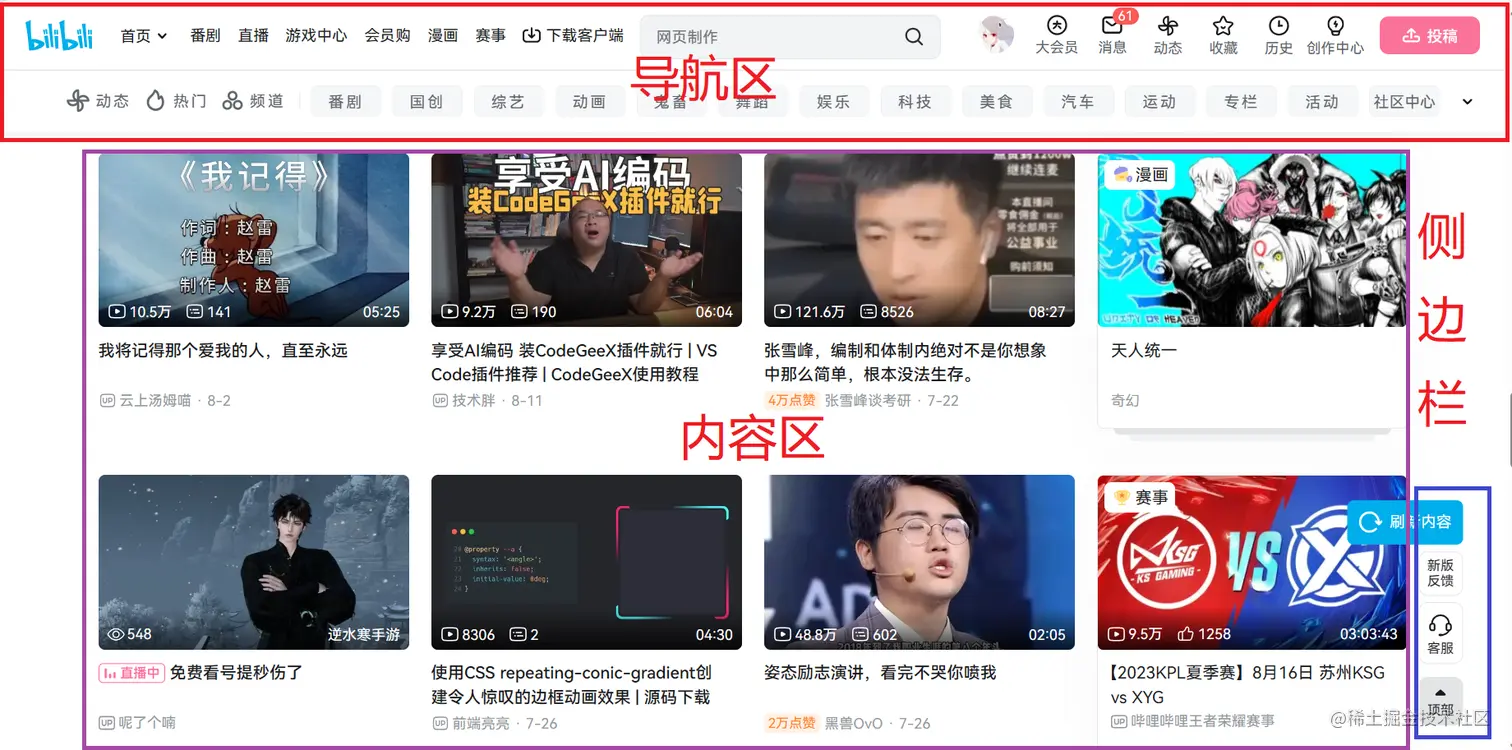
Task: Expand more categories with the chevron
Action: click(x=1466, y=100)
